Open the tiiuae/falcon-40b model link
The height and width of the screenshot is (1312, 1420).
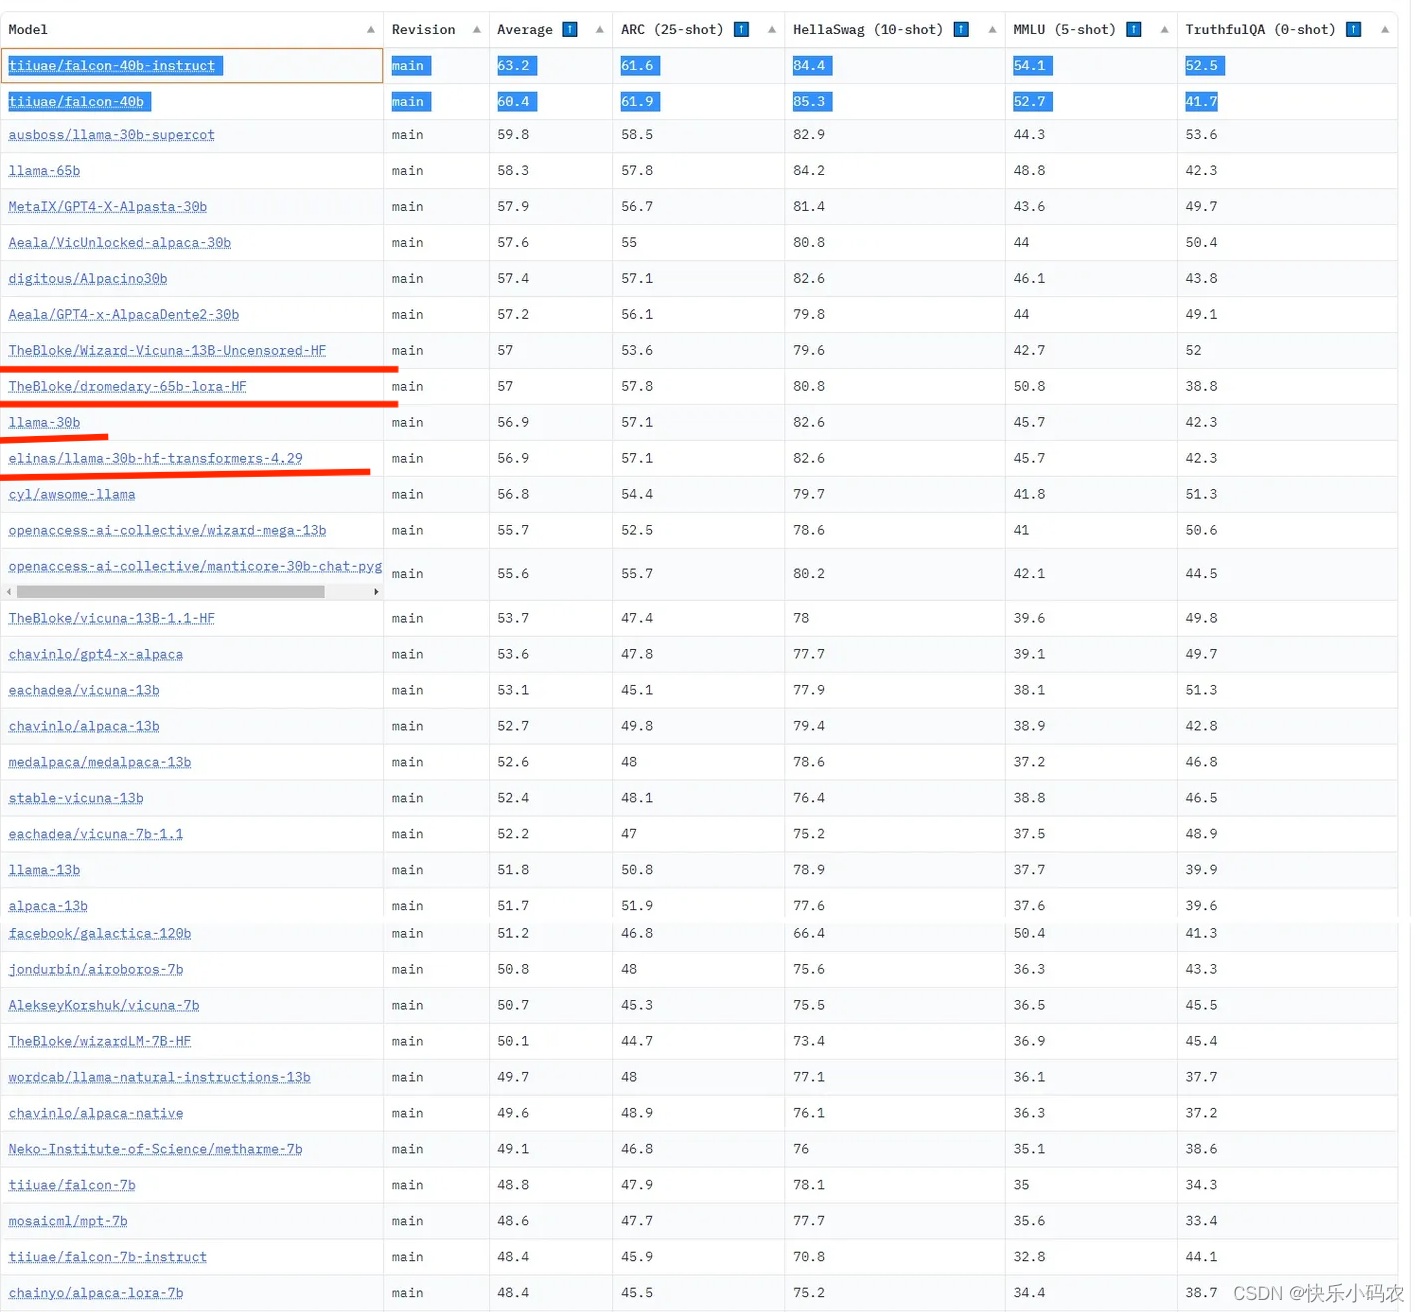(76, 102)
